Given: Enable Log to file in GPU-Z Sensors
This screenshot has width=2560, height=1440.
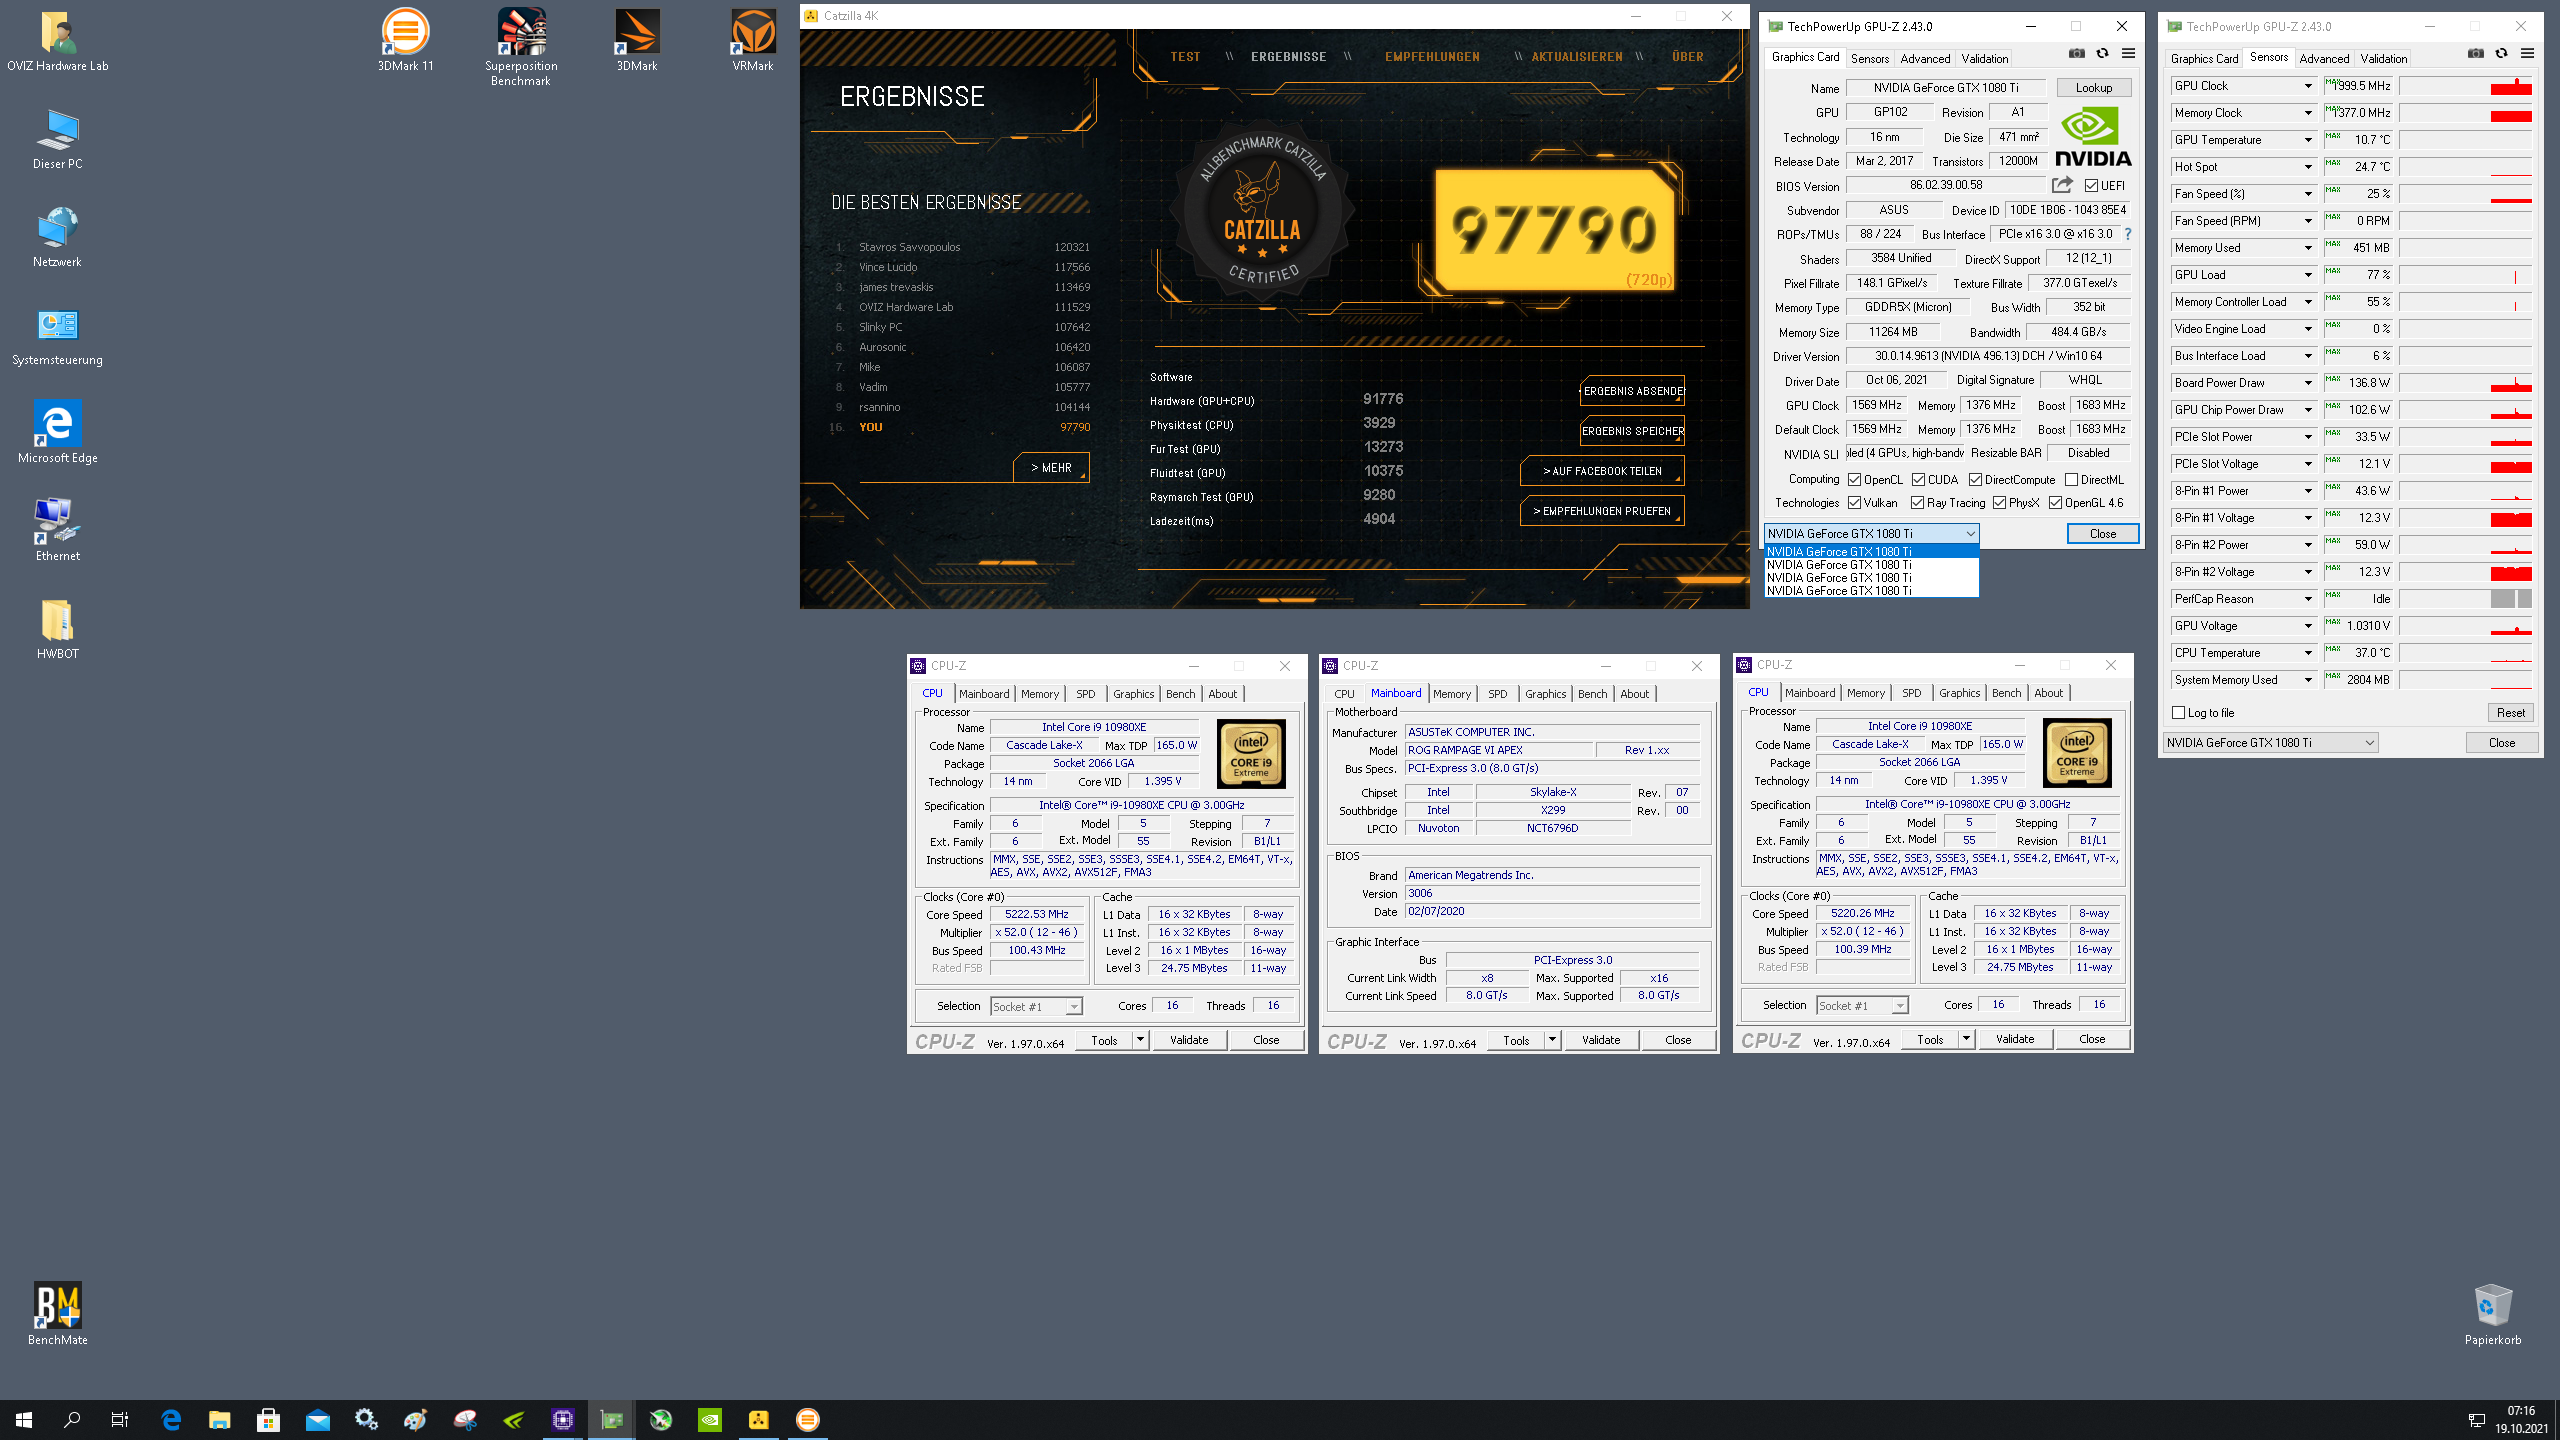Looking at the screenshot, I should click(x=2179, y=713).
